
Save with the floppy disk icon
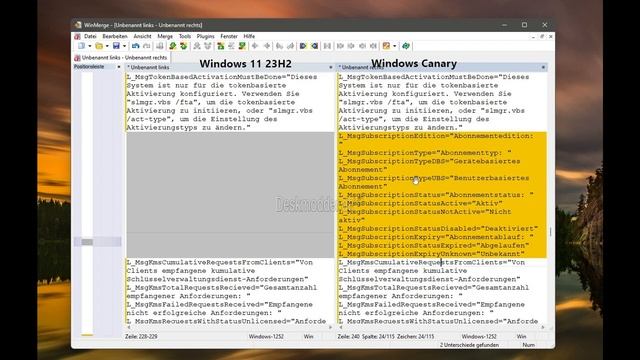pyautogui.click(x=116, y=46)
